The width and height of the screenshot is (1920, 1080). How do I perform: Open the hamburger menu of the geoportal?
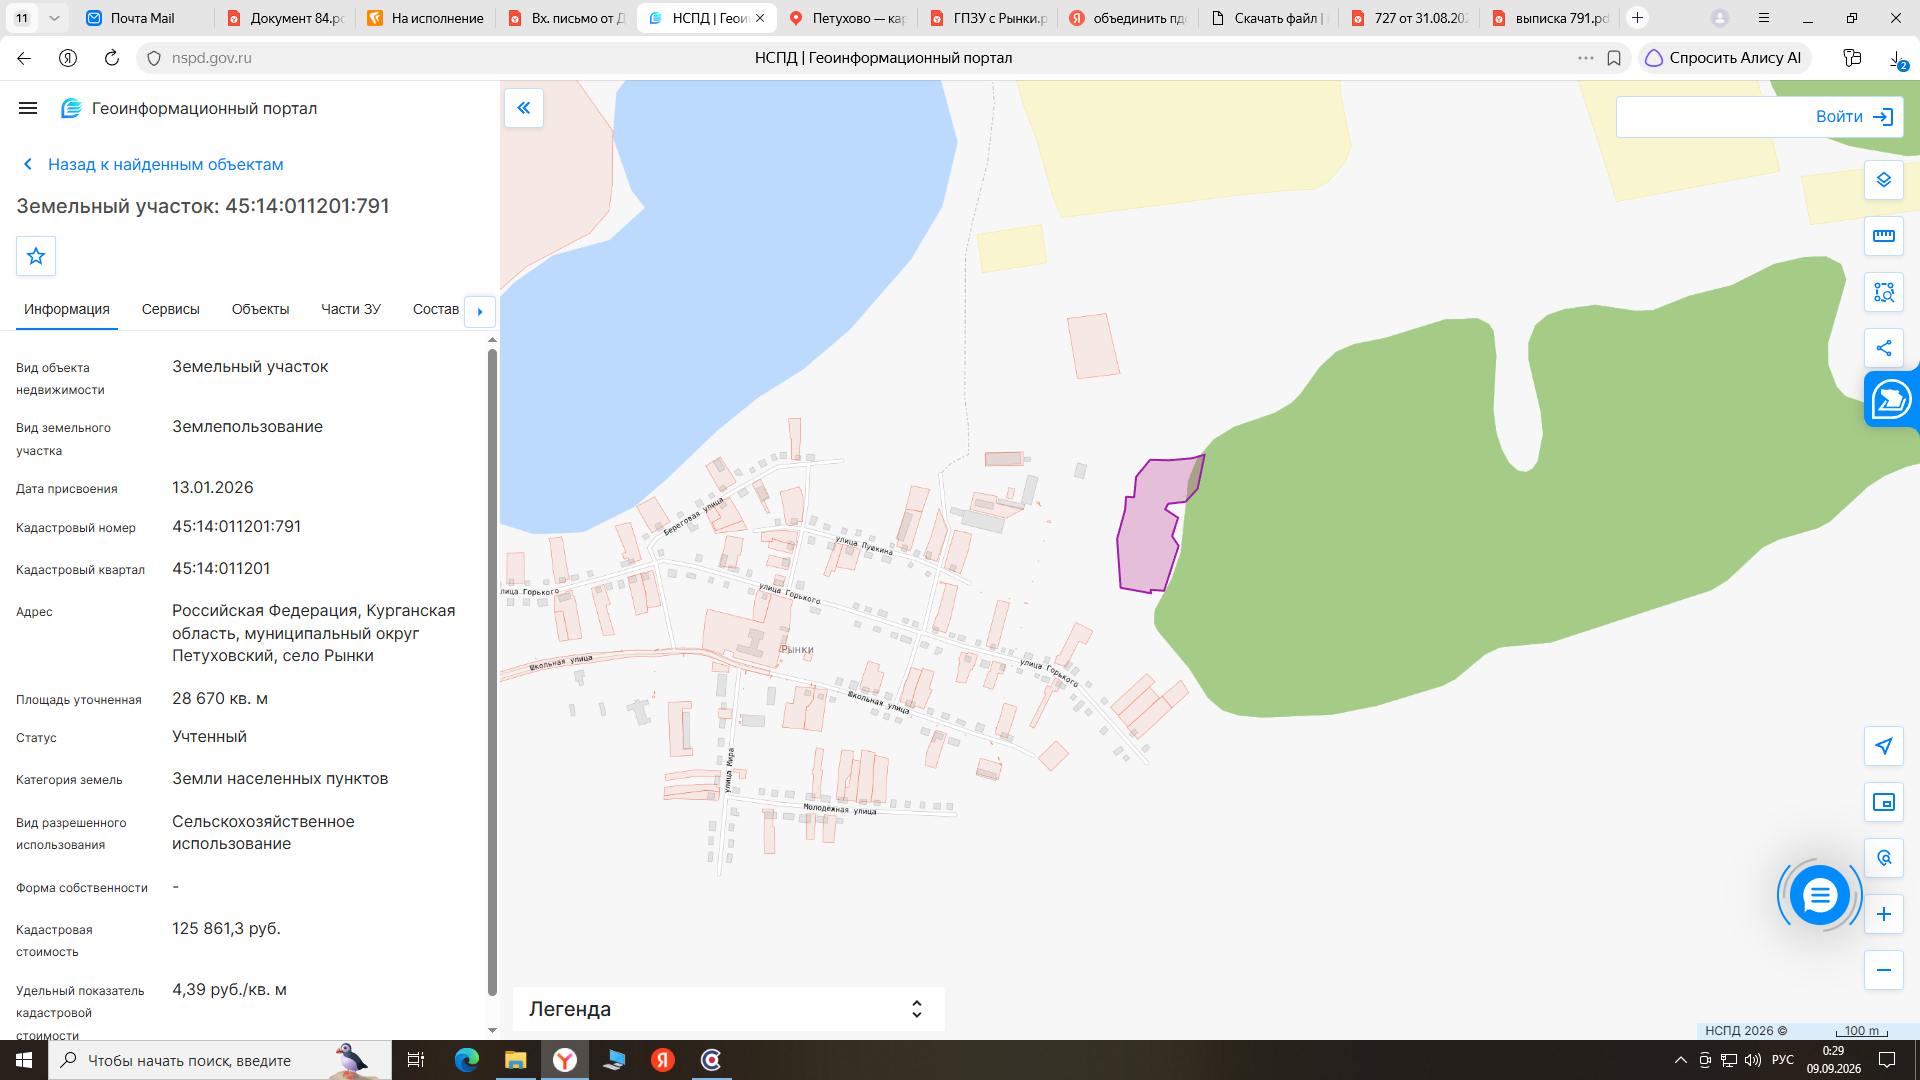(28, 108)
